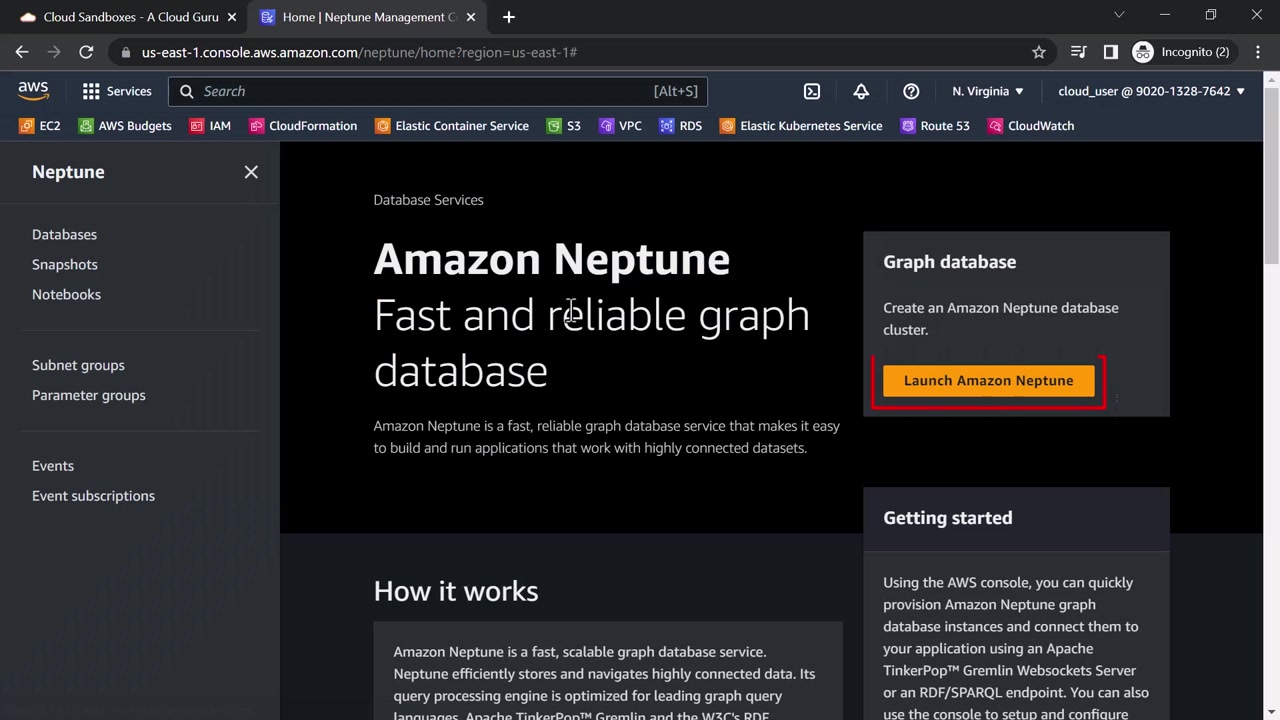This screenshot has height=720, width=1280.
Task: Open the AWS CloudShell icon
Action: pyautogui.click(x=812, y=91)
